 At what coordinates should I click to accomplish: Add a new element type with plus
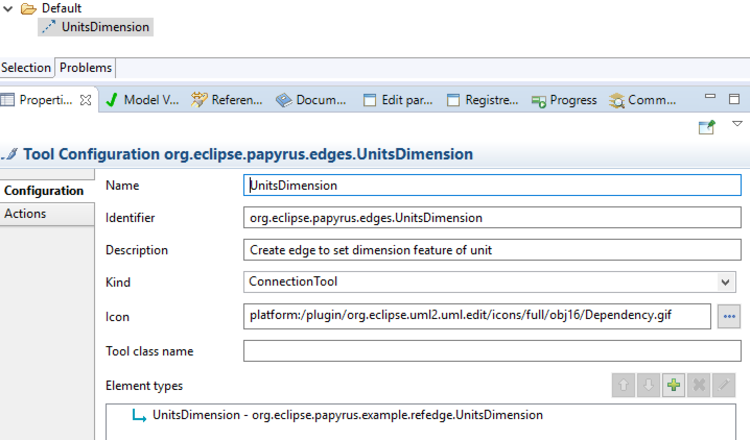click(x=673, y=385)
